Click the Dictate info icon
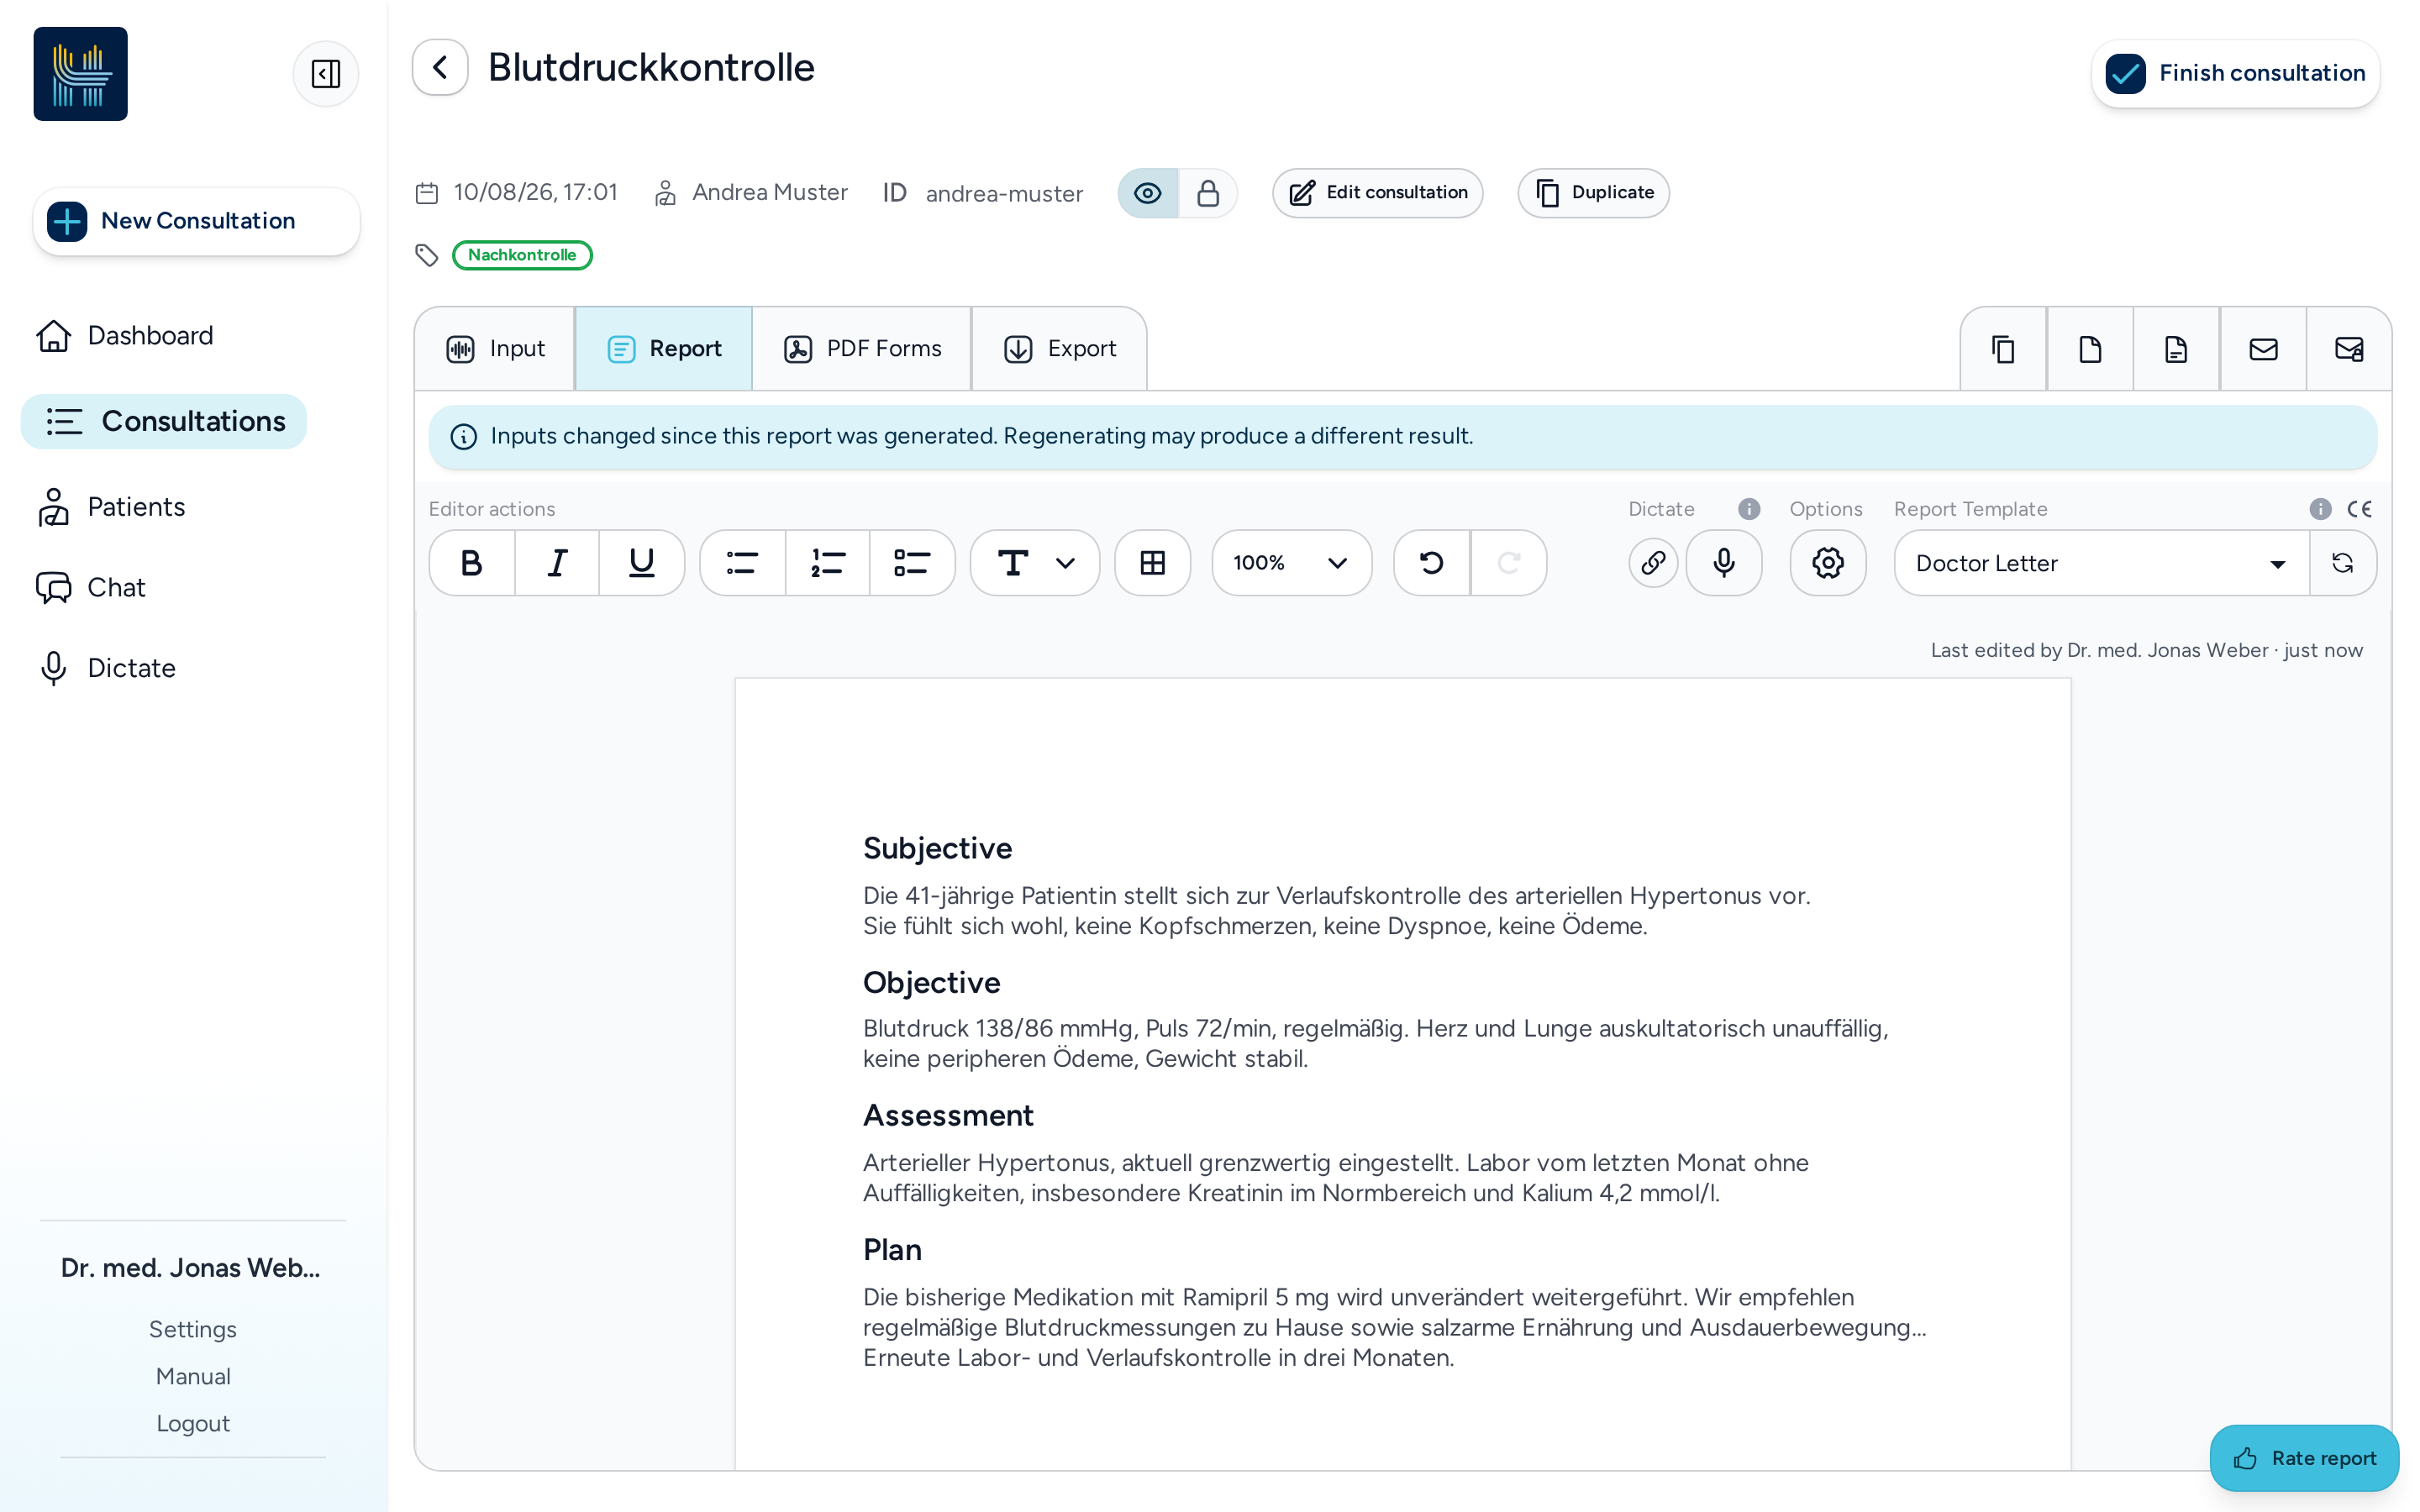Image resolution: width=2420 pixels, height=1512 pixels. 1749,509
